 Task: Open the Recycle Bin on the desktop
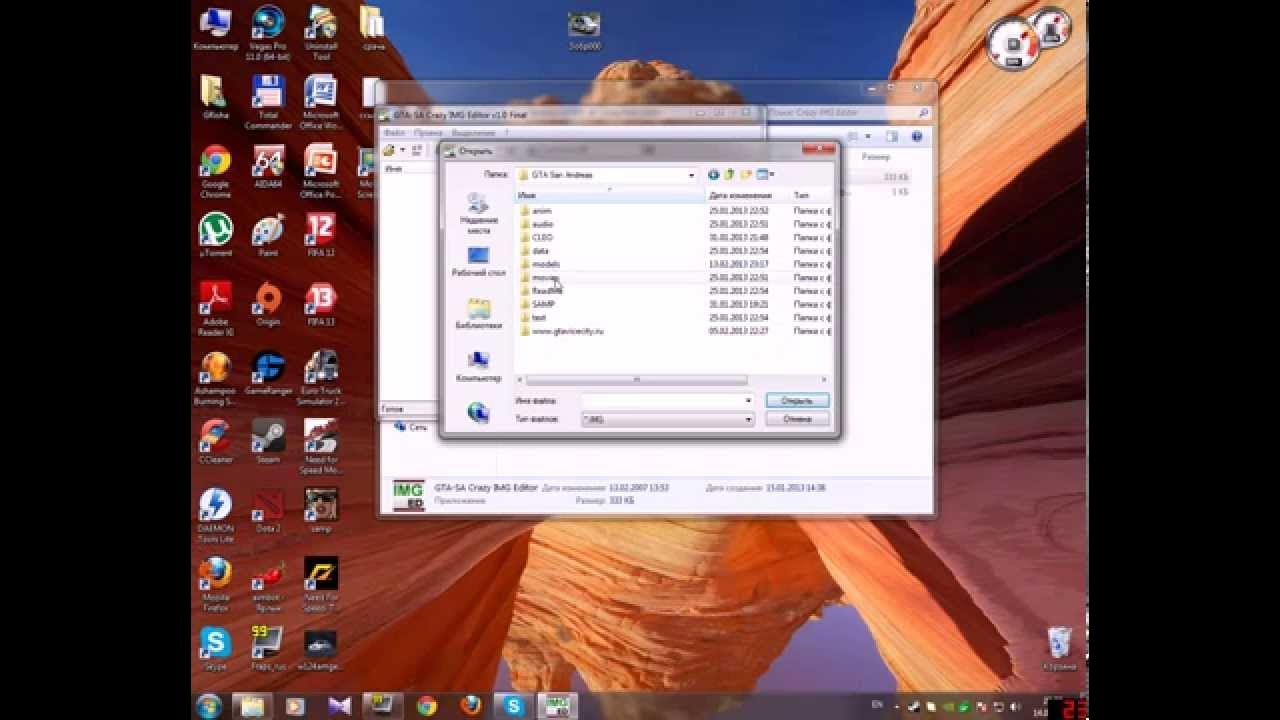pyautogui.click(x=1058, y=648)
